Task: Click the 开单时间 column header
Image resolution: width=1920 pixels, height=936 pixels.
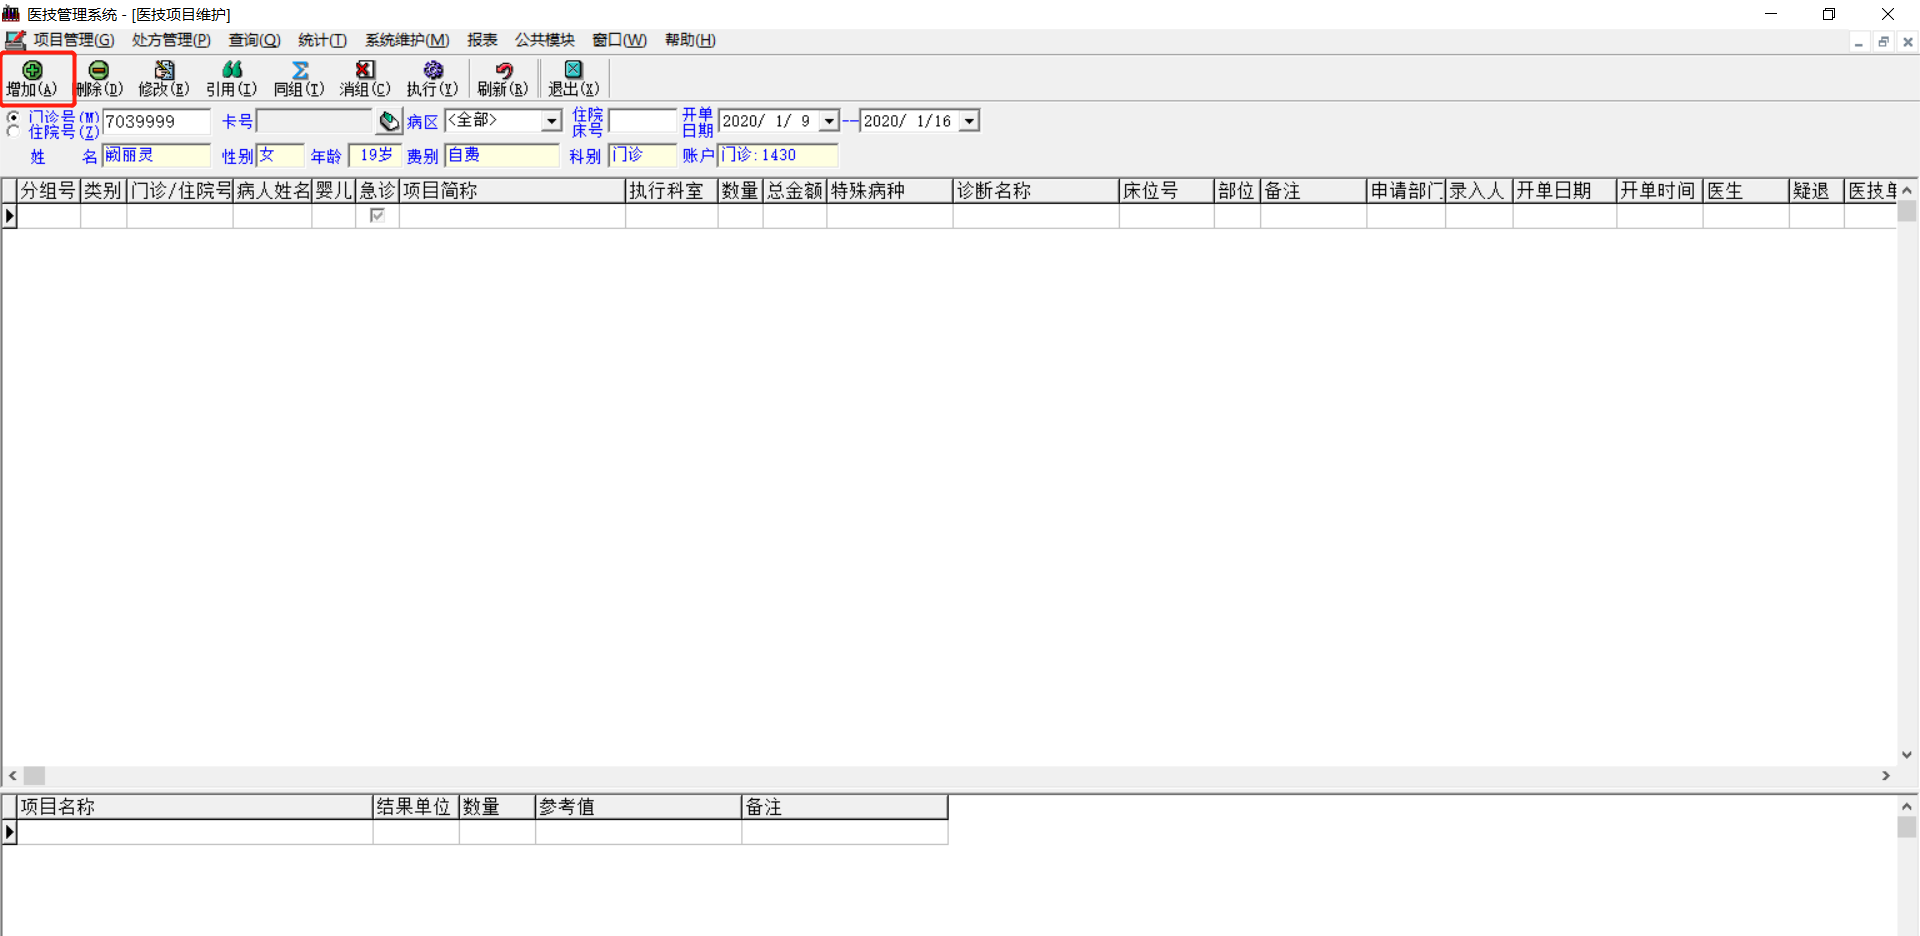Action: (x=1660, y=191)
